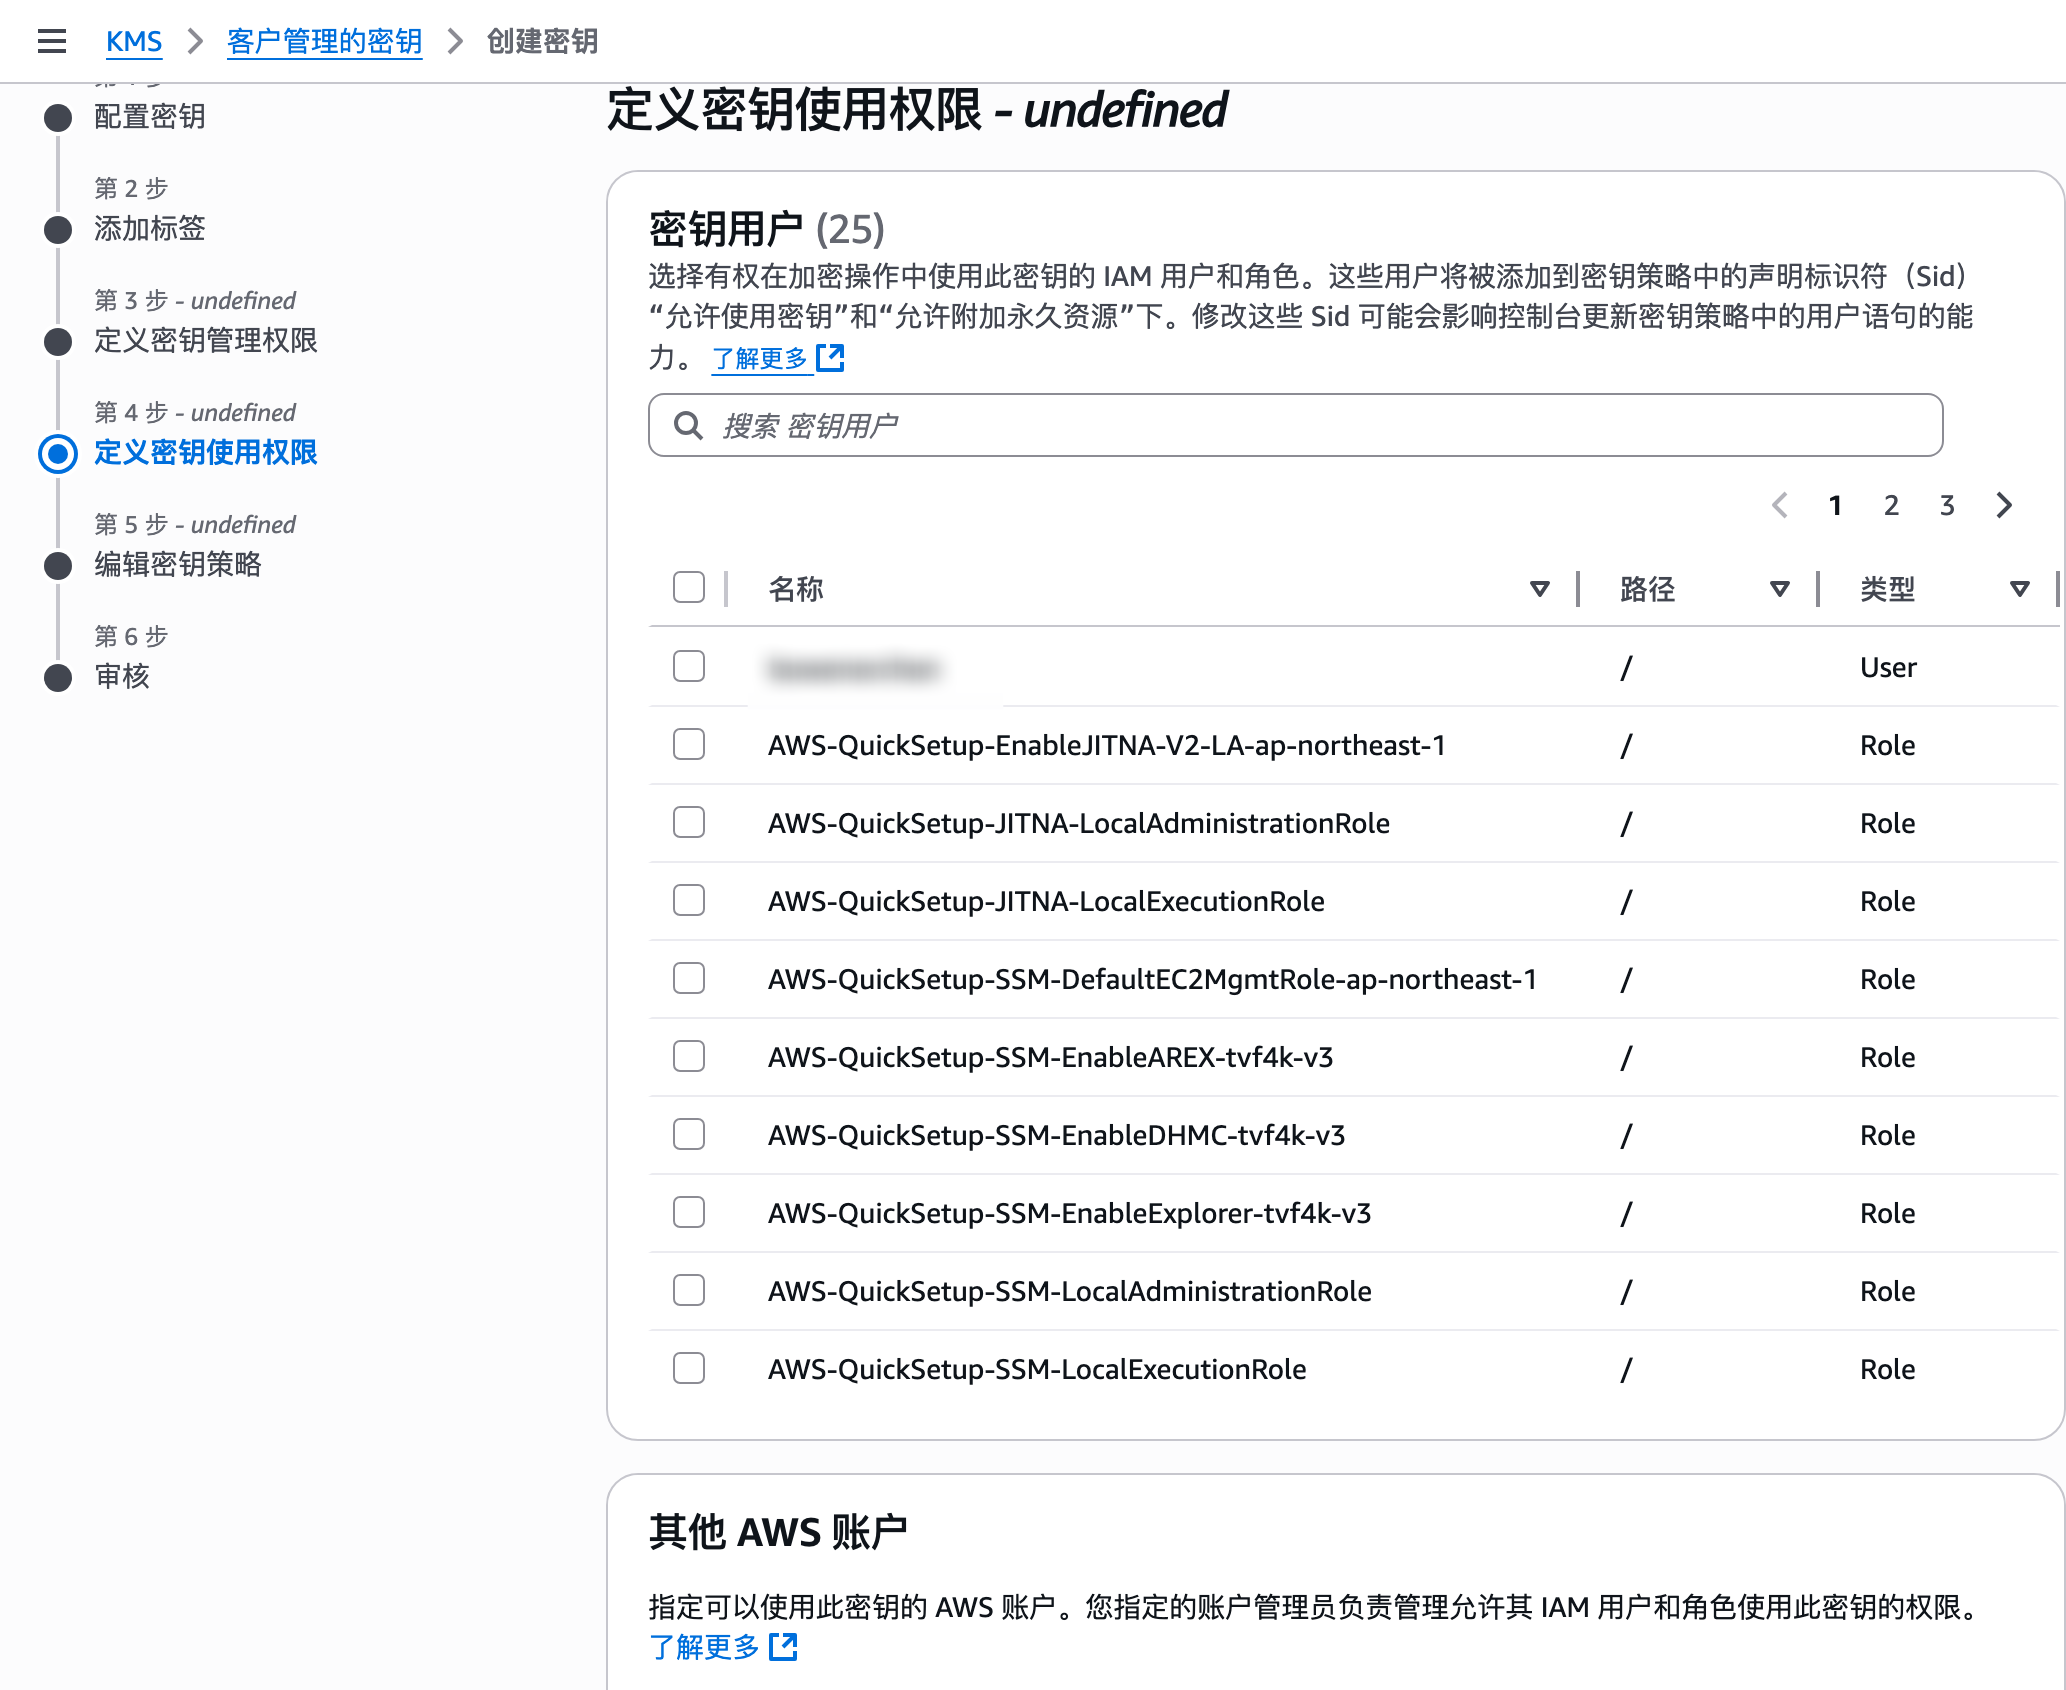Click the step circle for 添加标签
Screen dimensions: 2066x1690
pyautogui.click(x=57, y=229)
